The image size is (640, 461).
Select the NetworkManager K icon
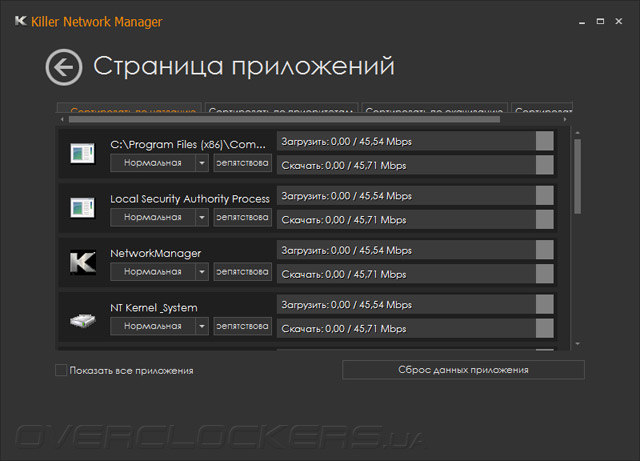pyautogui.click(x=83, y=262)
